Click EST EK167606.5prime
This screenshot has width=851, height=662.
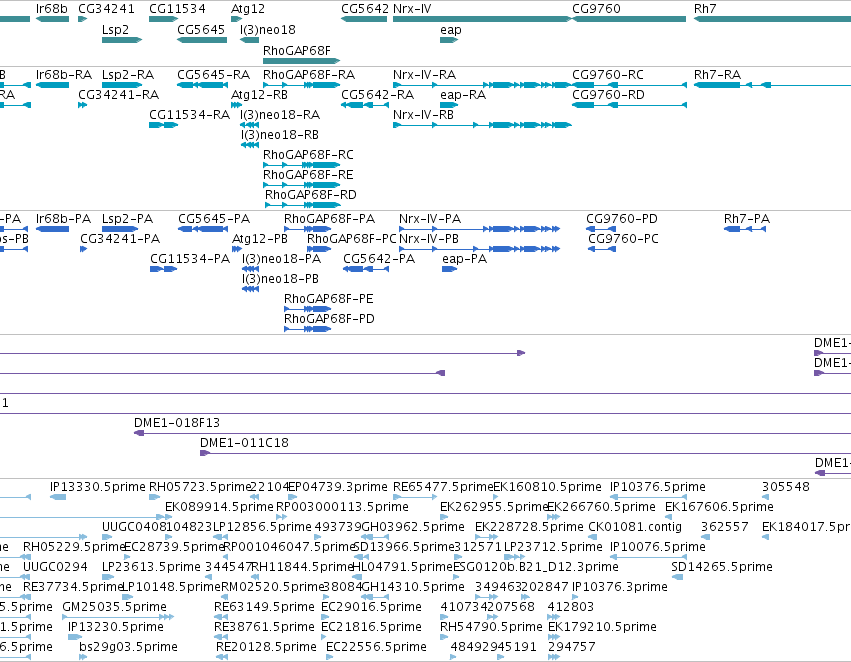point(719,507)
